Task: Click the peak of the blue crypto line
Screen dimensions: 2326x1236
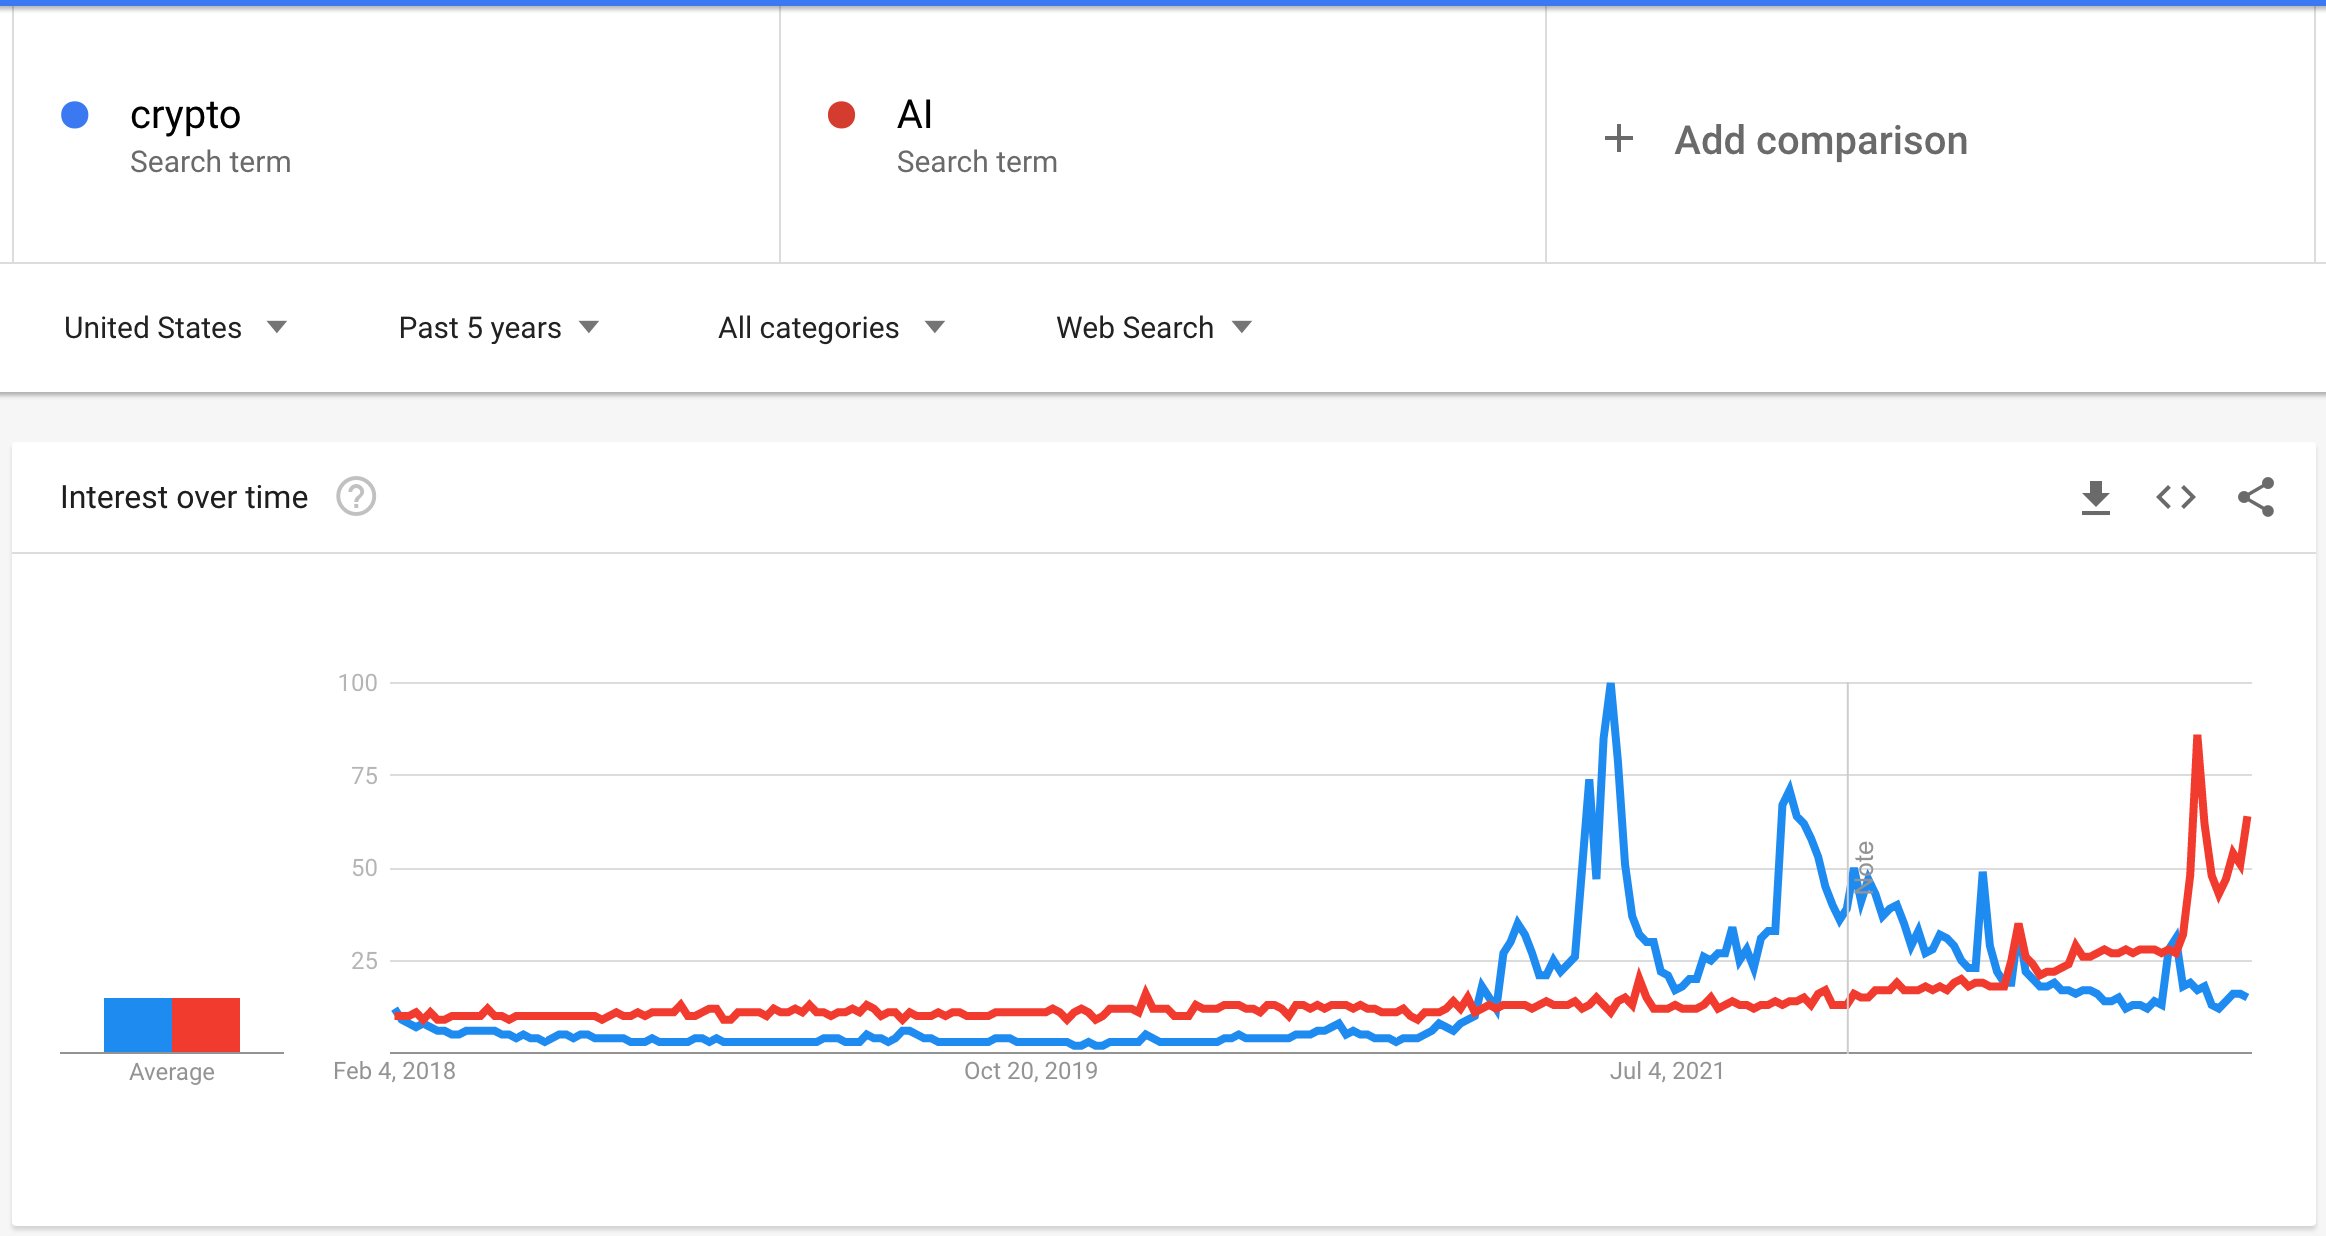Action: coord(1609,684)
